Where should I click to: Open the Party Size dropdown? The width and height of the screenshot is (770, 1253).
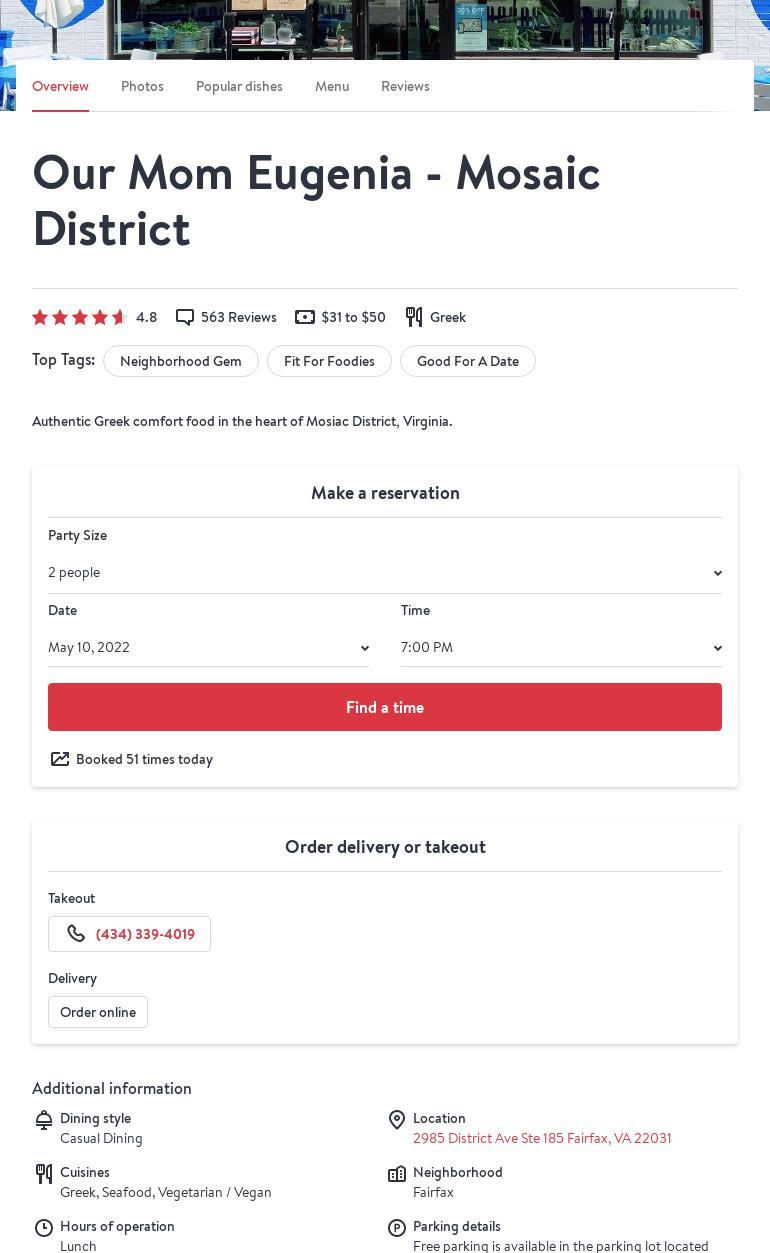click(385, 573)
